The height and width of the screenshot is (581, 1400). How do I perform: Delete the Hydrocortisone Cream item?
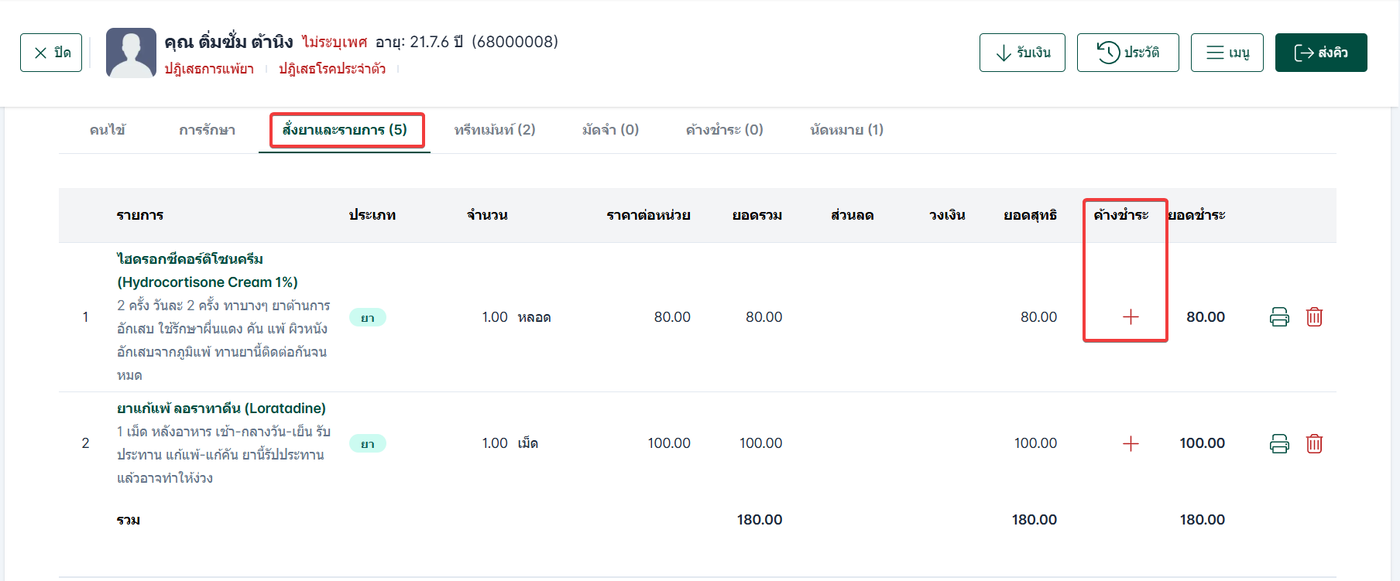point(1314,317)
